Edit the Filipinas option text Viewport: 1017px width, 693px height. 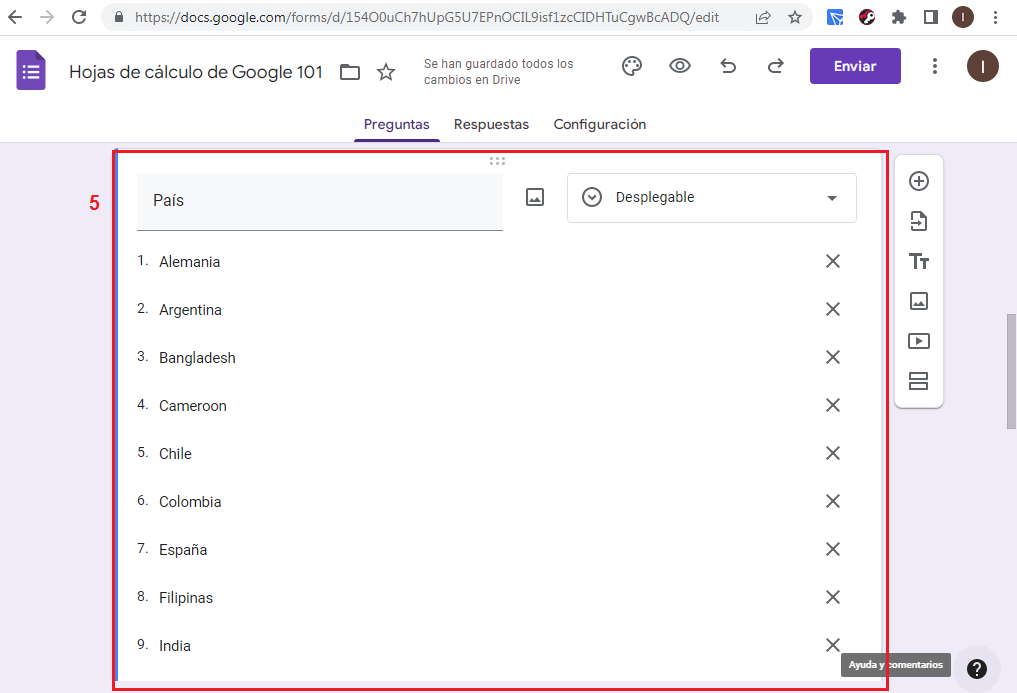[x=185, y=598]
